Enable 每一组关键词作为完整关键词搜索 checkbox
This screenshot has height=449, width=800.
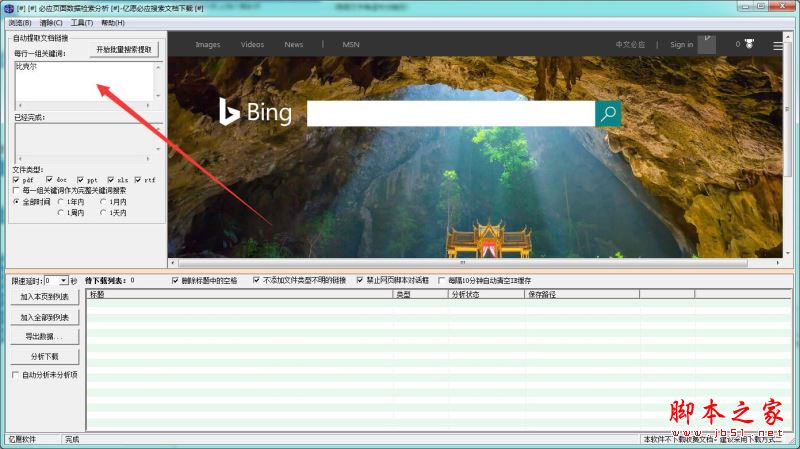[x=16, y=190]
